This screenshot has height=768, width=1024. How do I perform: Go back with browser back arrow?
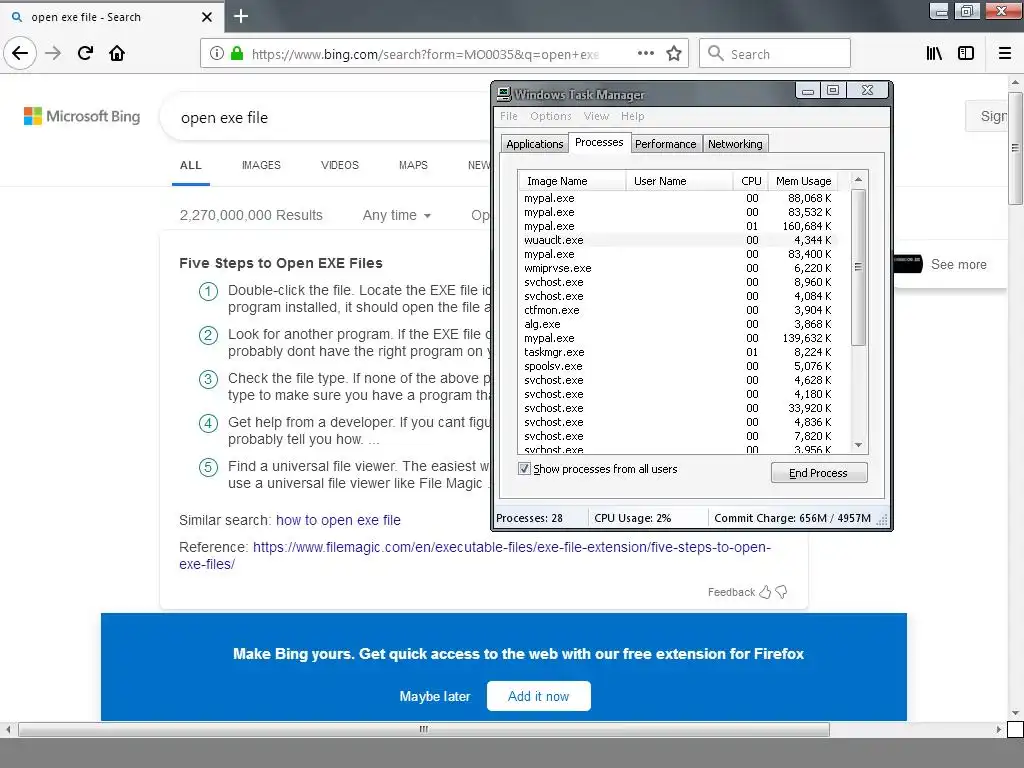[x=20, y=53]
